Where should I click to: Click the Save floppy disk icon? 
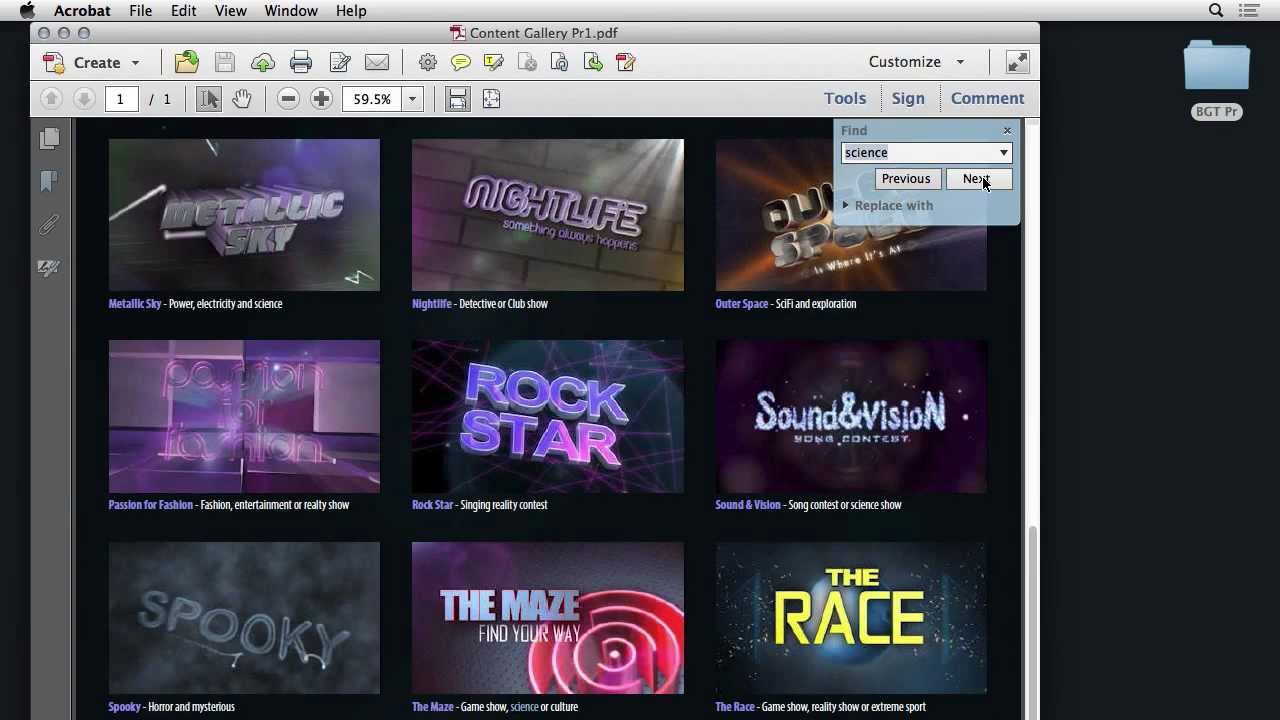225,62
